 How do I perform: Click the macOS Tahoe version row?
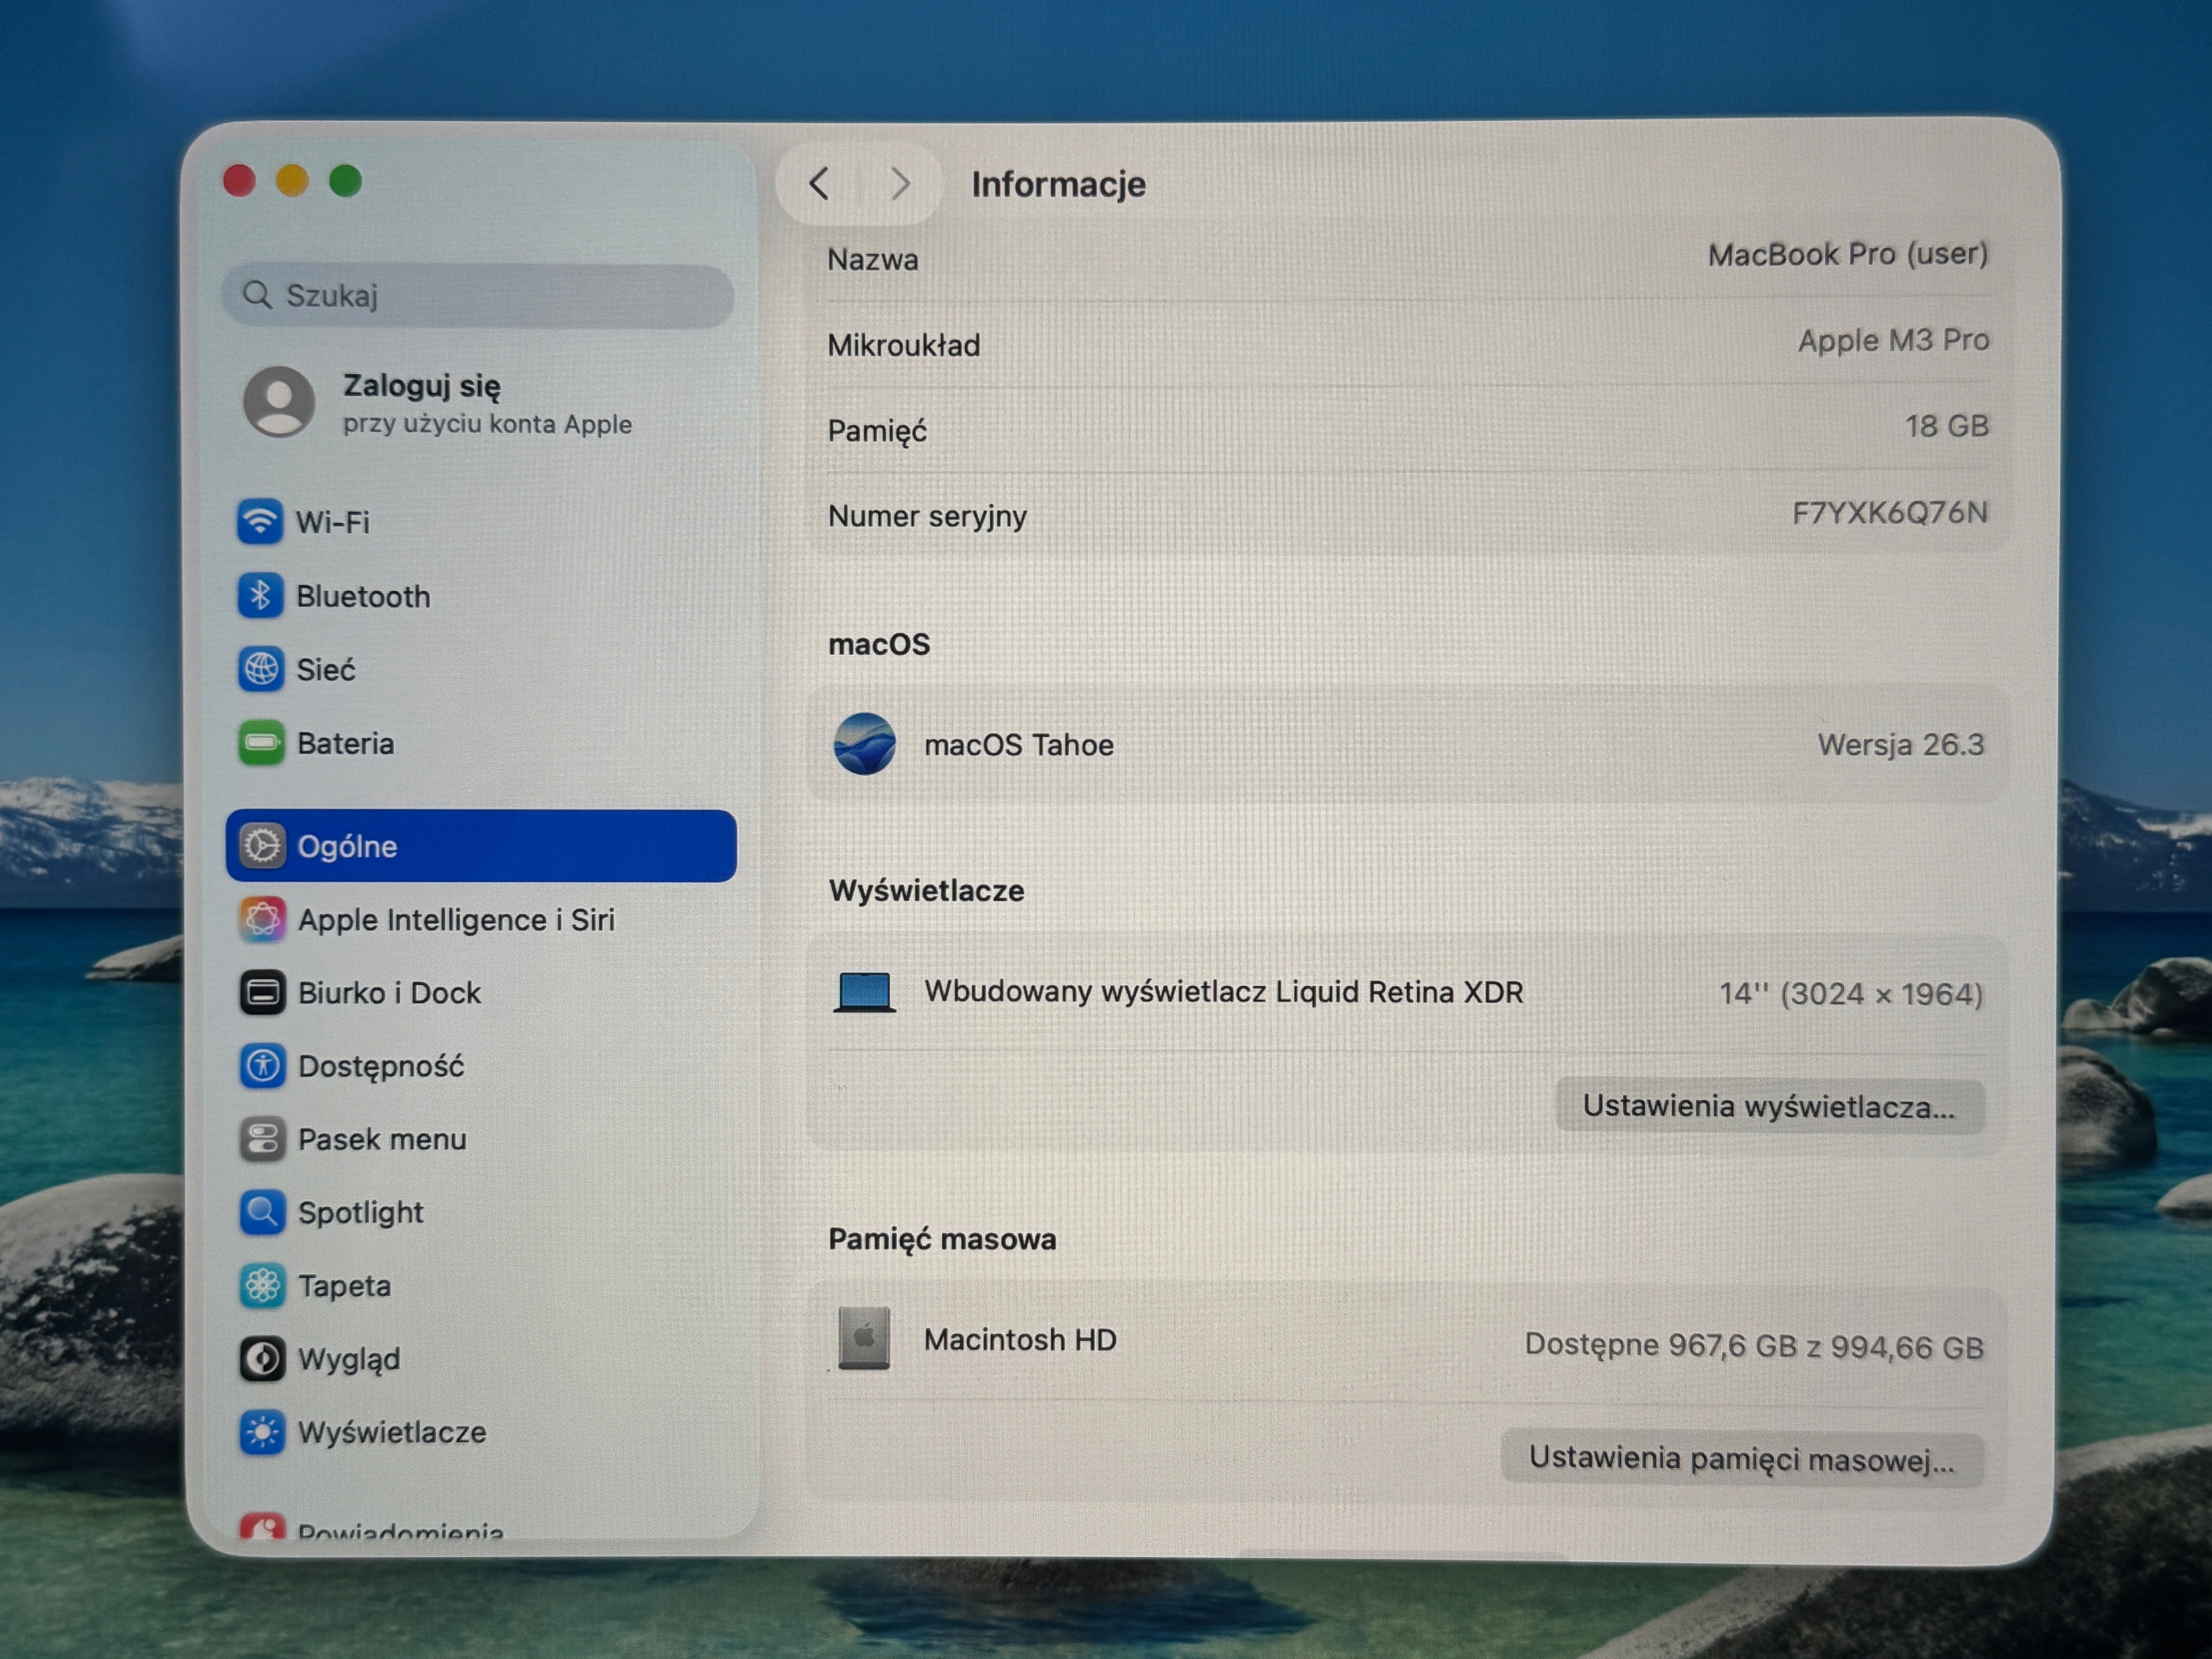1407,744
